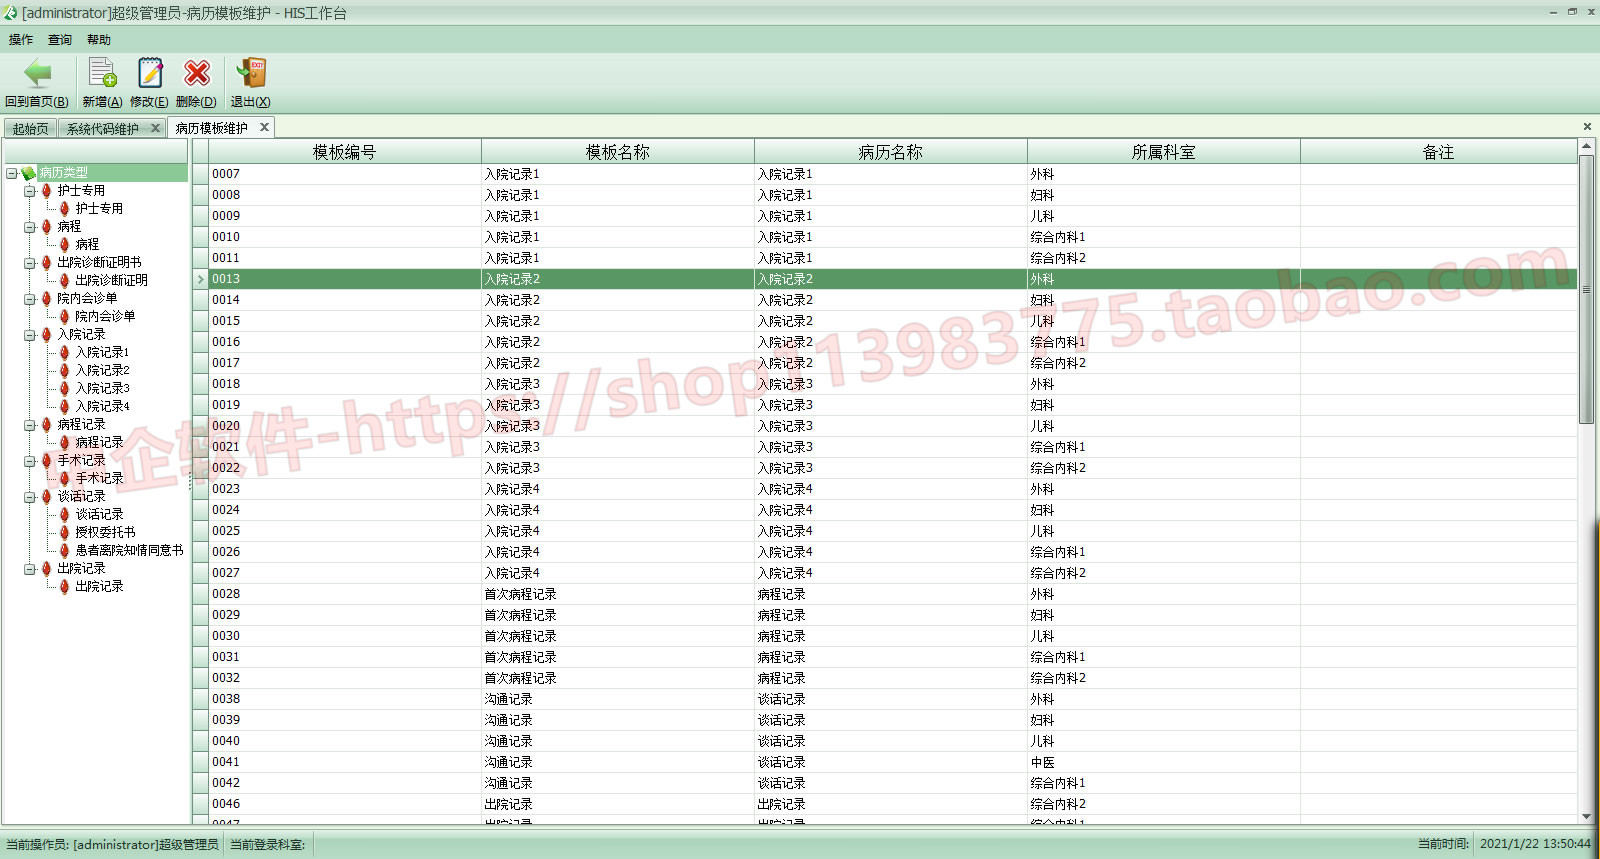Sort by the 所属科室 column header
The width and height of the screenshot is (1600, 859).
click(x=1164, y=152)
